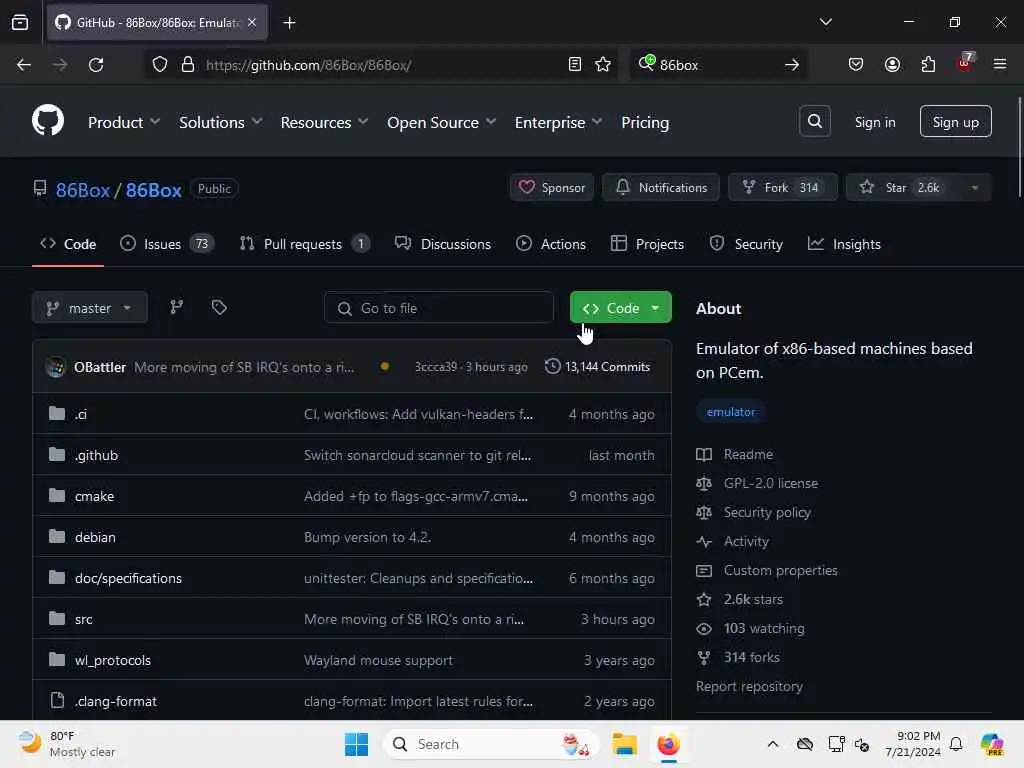
Task: Open the .clang-format file
Action: (x=116, y=701)
